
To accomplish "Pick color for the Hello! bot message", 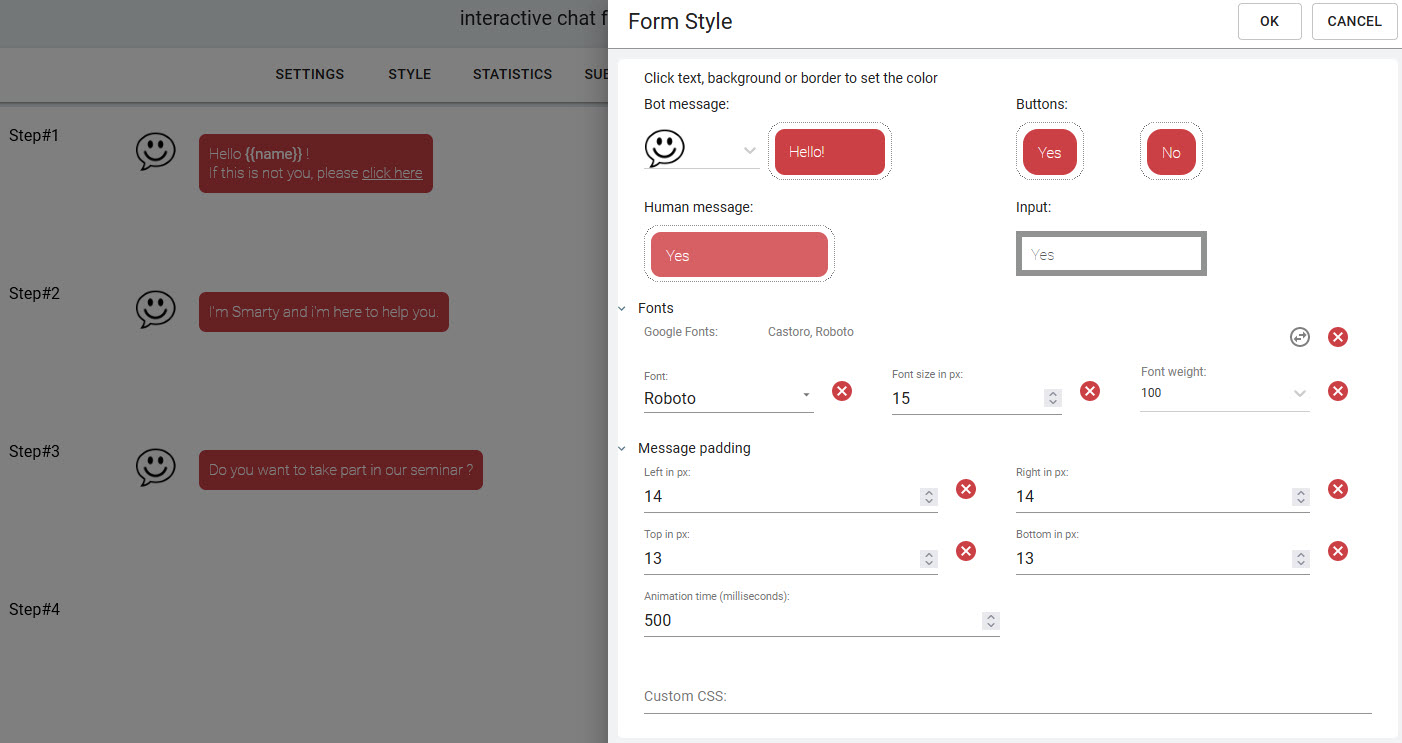I will [829, 152].
